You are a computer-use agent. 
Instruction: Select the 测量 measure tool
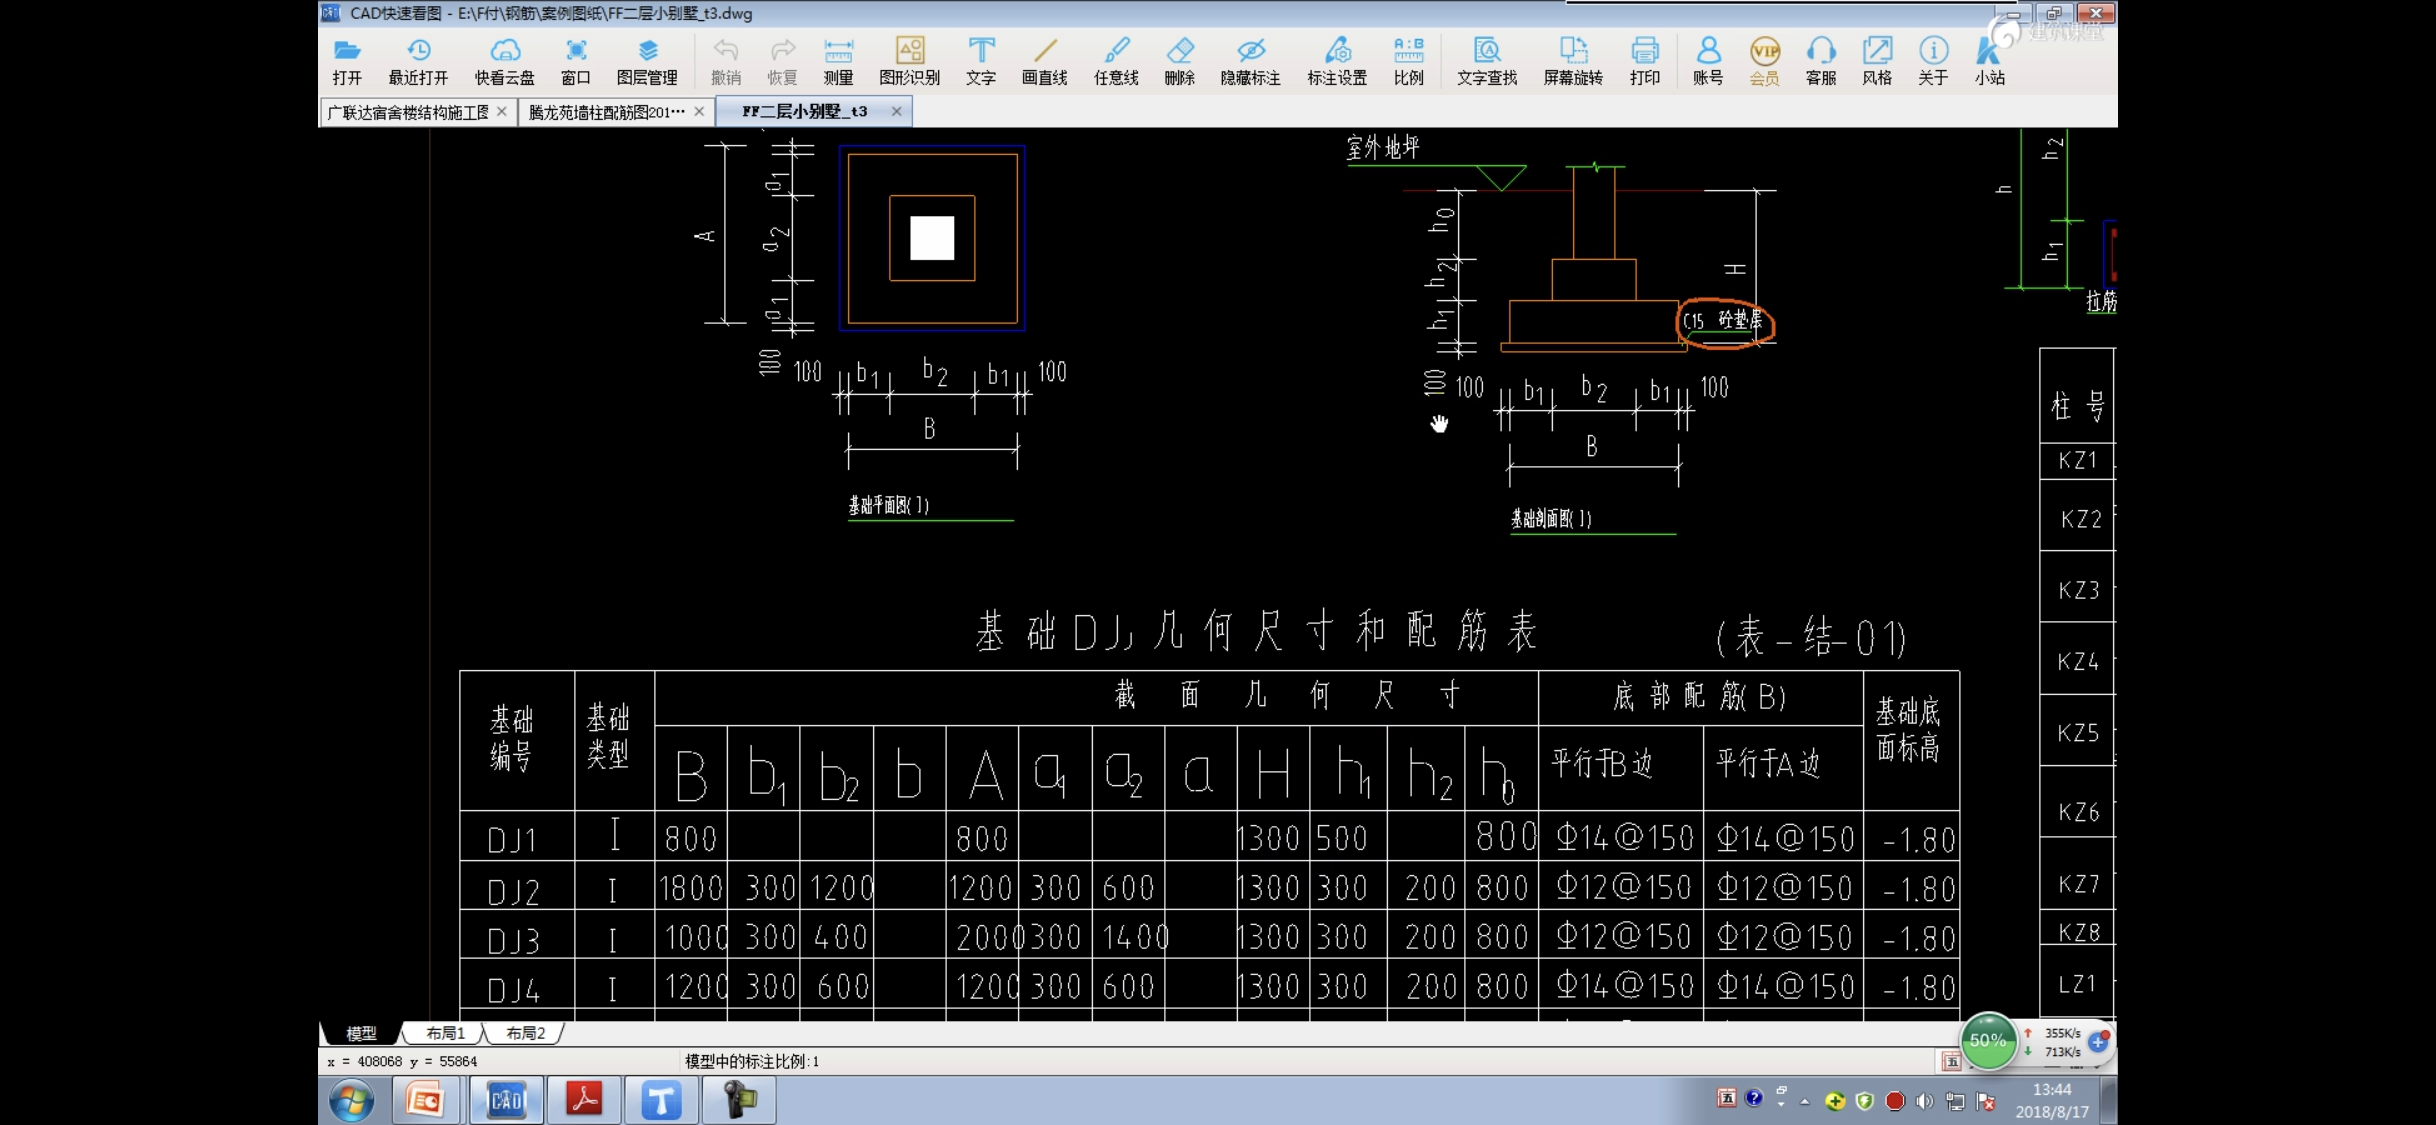pos(838,61)
